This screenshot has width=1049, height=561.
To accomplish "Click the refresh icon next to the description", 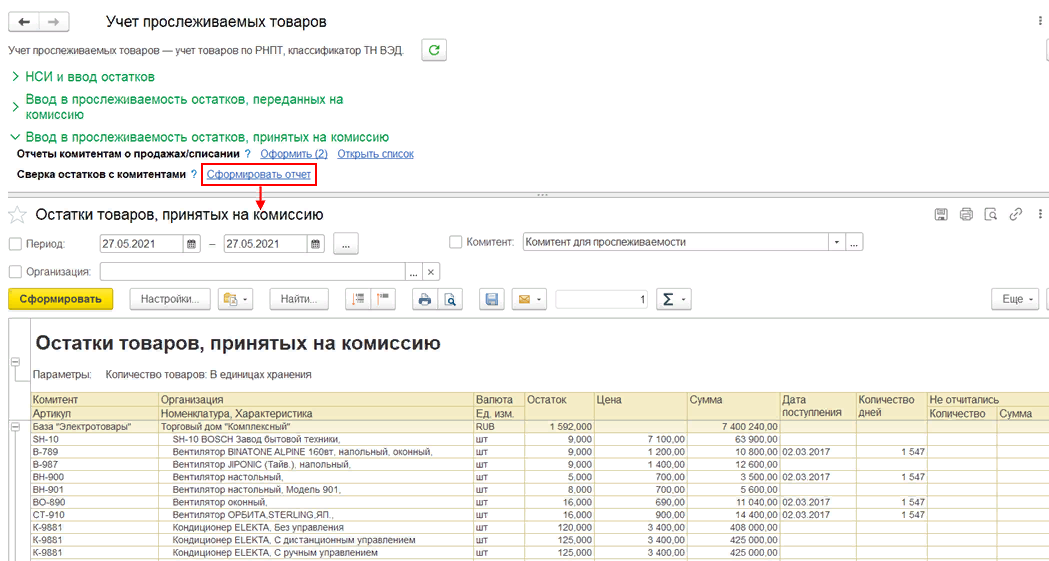I will [433, 50].
